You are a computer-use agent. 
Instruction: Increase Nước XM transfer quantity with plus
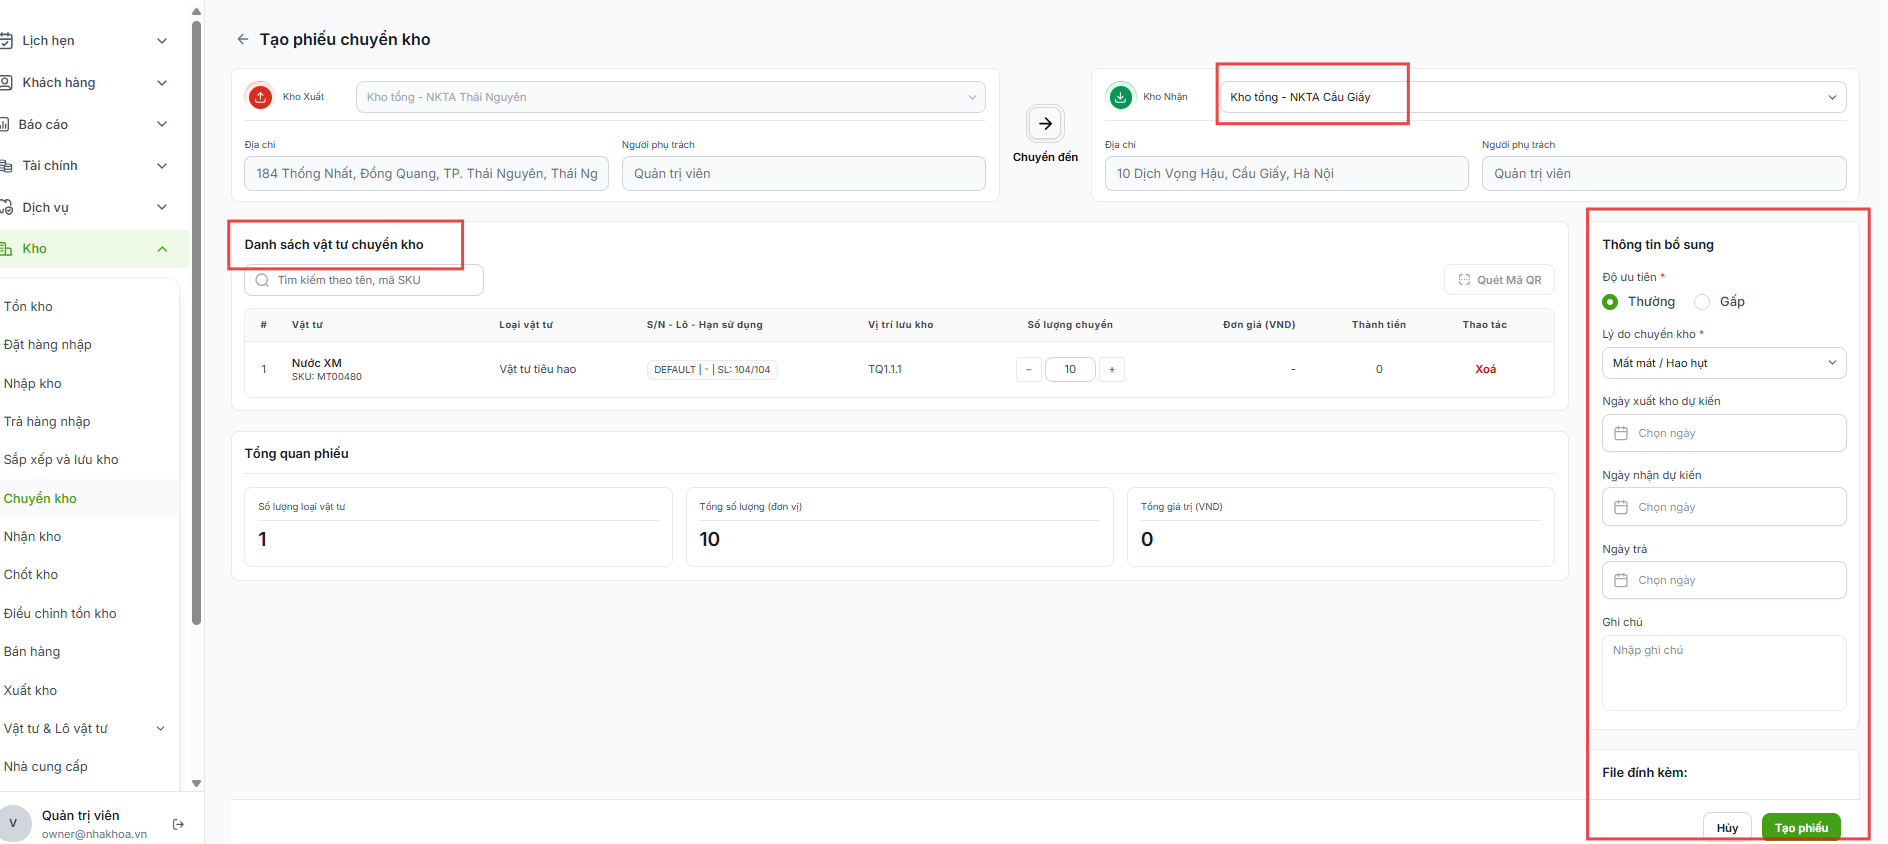[1111, 369]
